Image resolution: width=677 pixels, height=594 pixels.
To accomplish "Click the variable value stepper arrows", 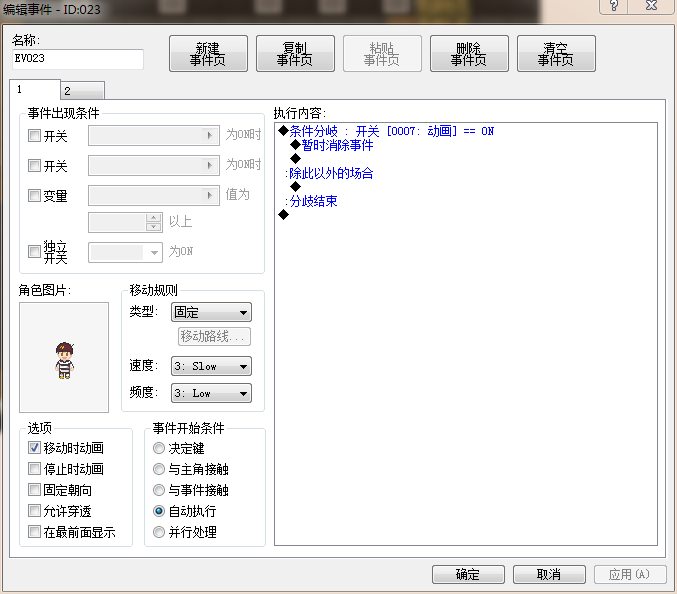I will click(154, 222).
